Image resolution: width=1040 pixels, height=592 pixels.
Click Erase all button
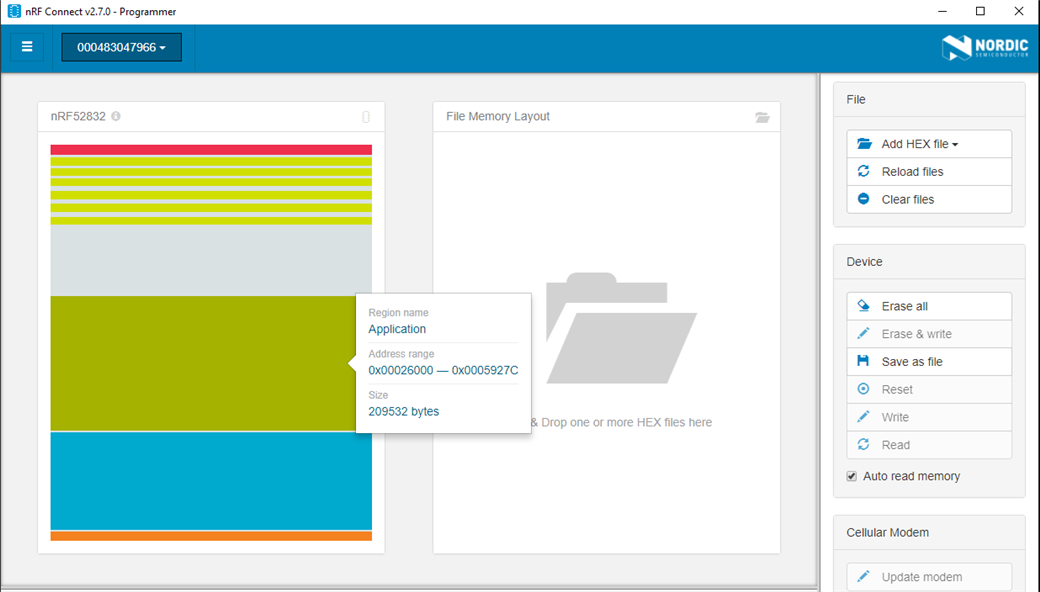point(929,306)
